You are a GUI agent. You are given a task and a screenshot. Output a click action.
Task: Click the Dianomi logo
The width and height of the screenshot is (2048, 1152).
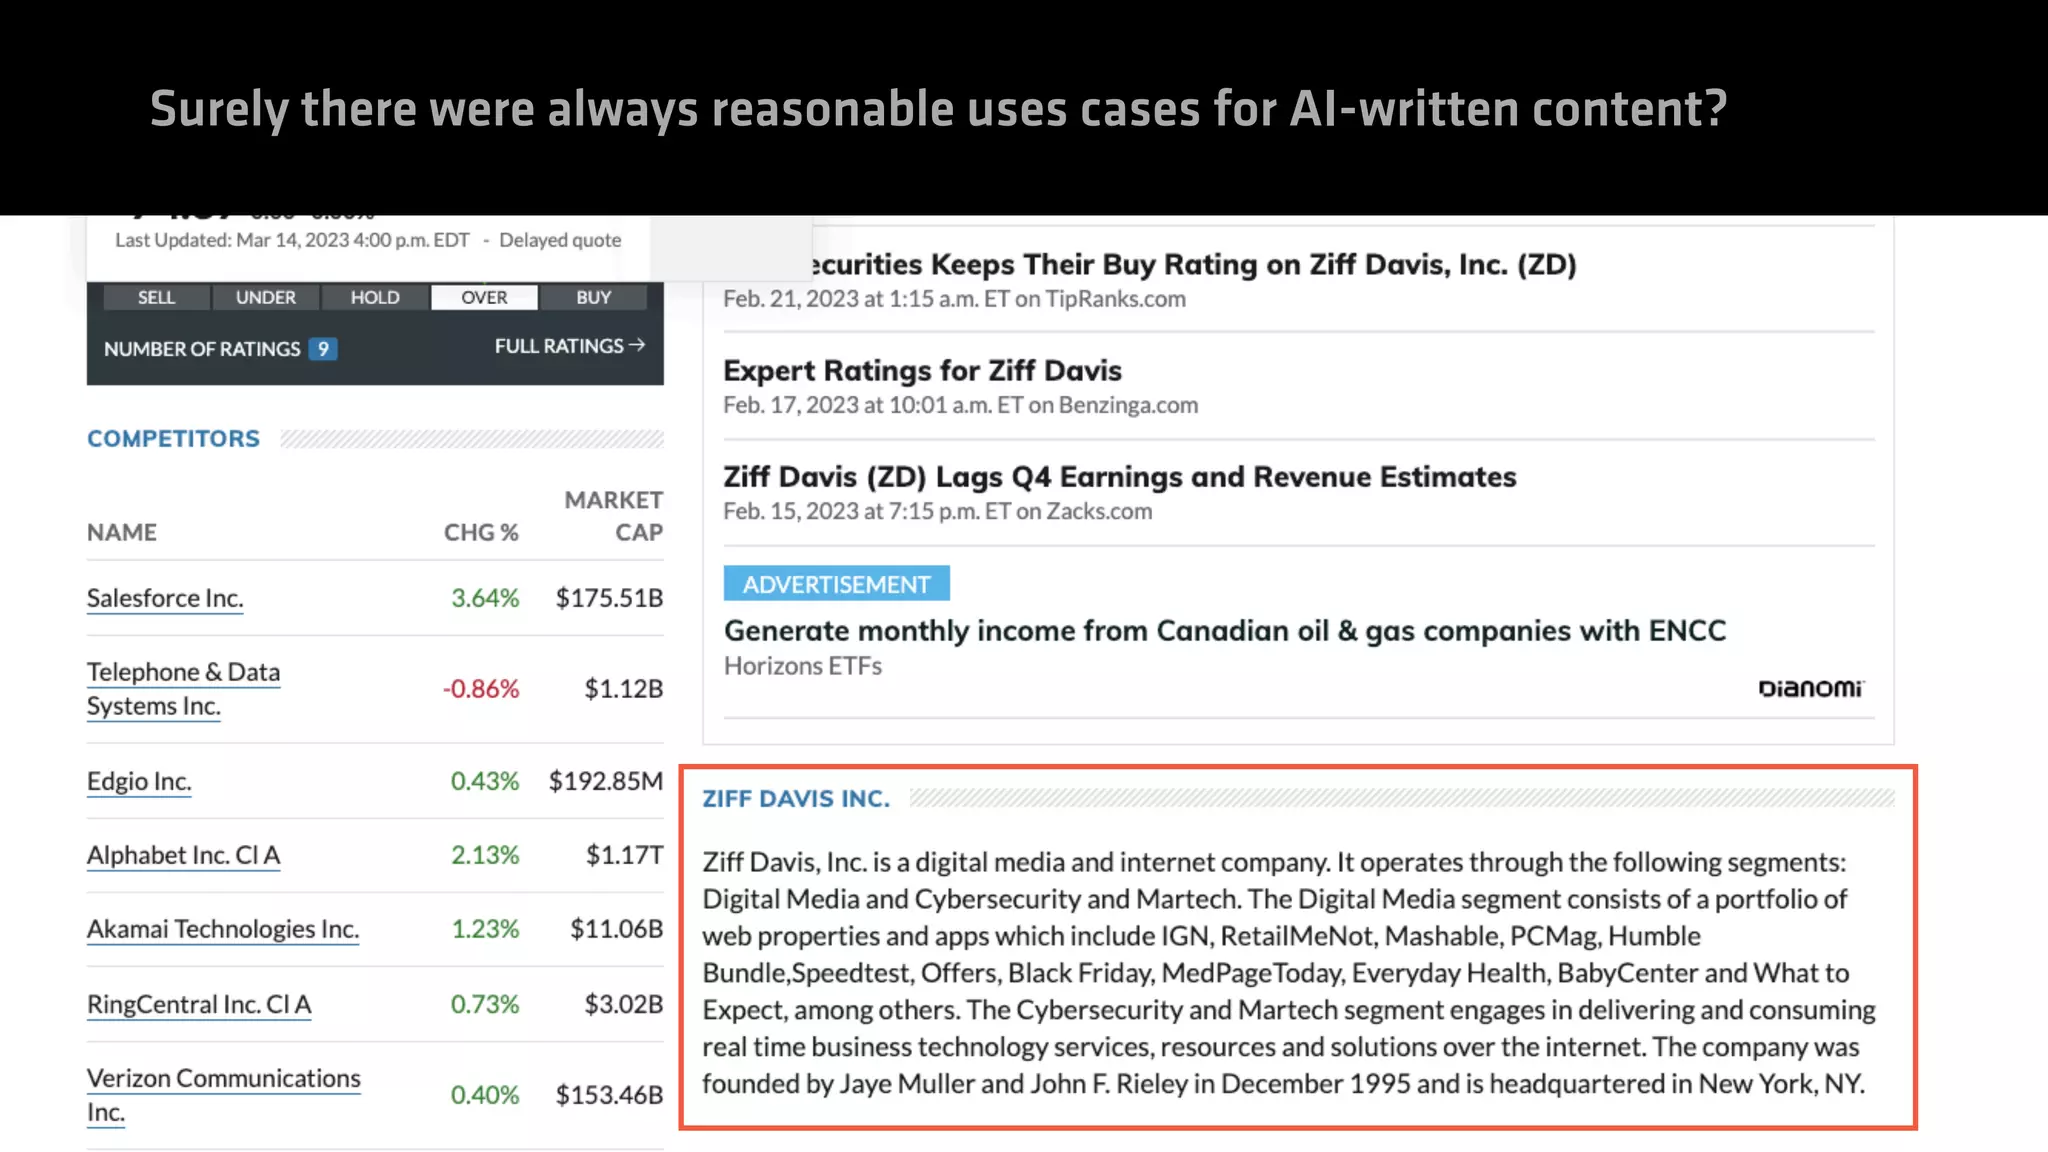(1811, 688)
